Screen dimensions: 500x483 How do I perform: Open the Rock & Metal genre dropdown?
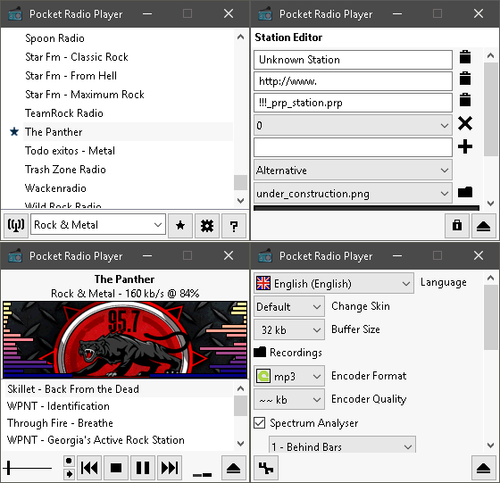[x=98, y=225]
